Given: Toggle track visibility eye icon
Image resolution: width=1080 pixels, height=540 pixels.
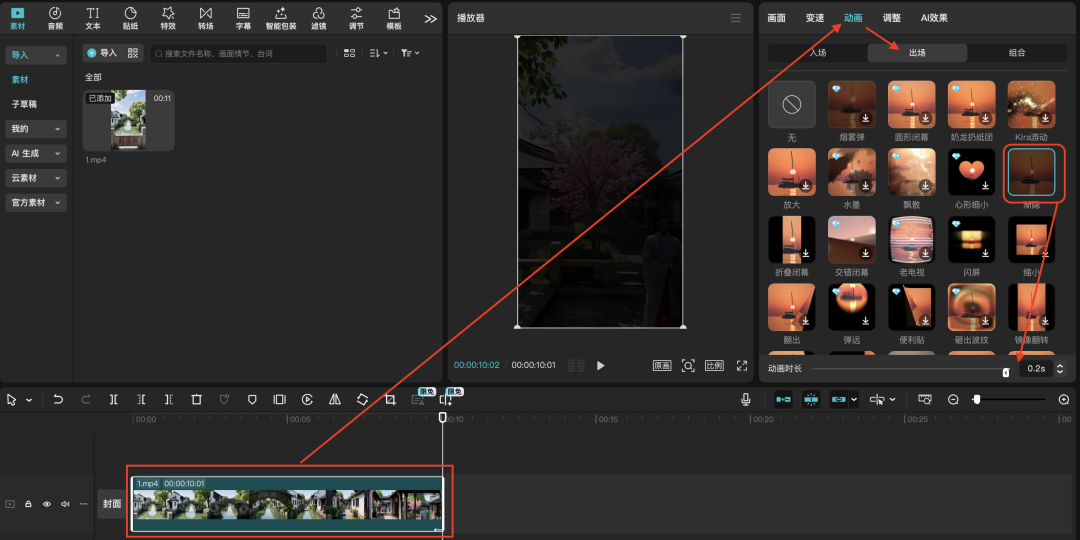Looking at the screenshot, I should (46, 504).
